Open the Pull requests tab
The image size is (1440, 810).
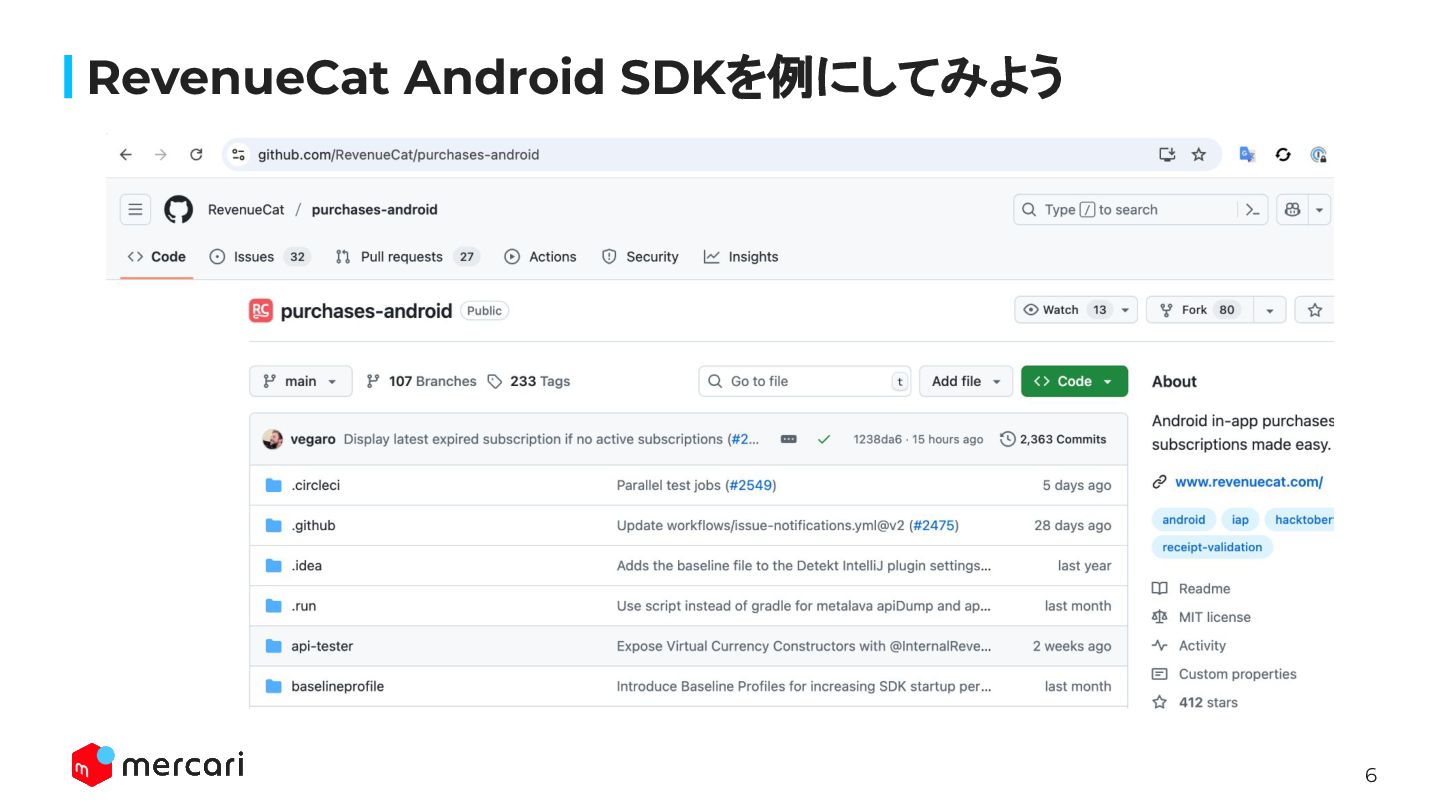tap(407, 257)
